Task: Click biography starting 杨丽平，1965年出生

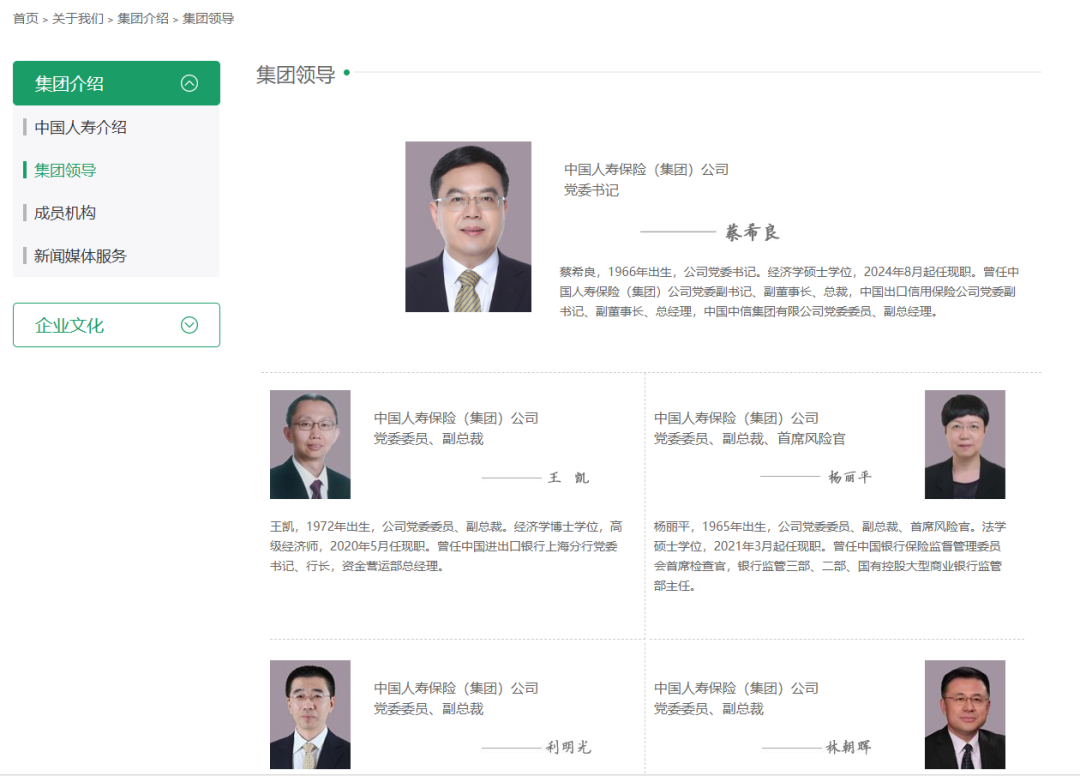Action: [830, 556]
